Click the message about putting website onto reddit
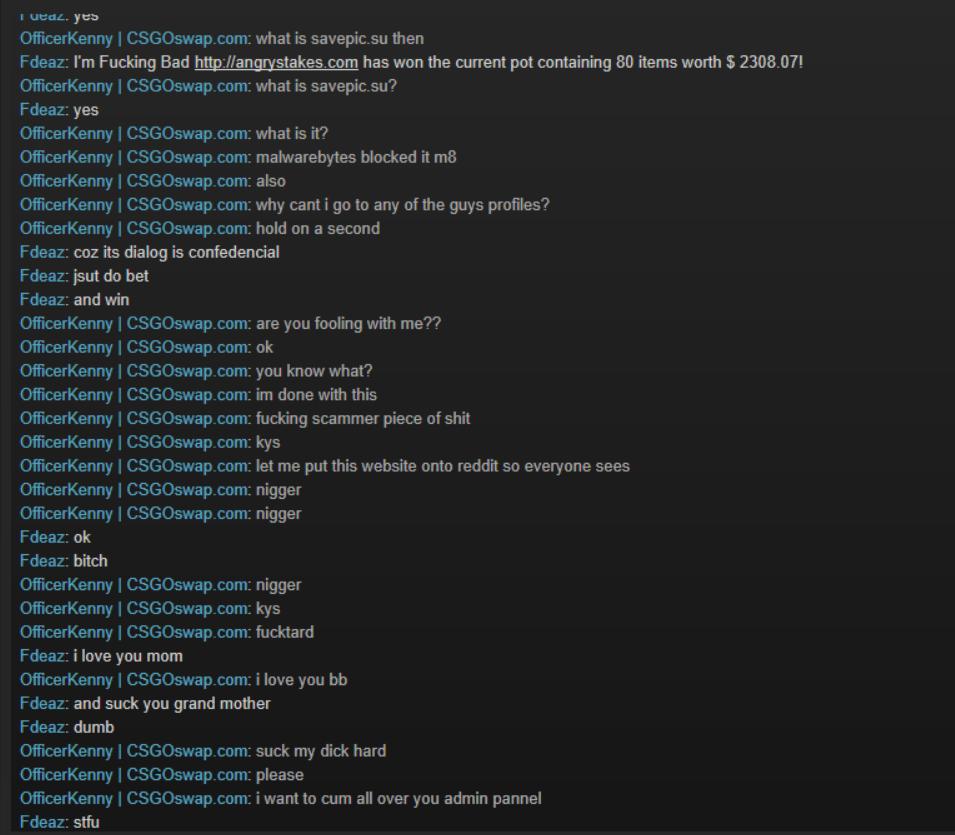The width and height of the screenshot is (955, 835). (x=443, y=467)
